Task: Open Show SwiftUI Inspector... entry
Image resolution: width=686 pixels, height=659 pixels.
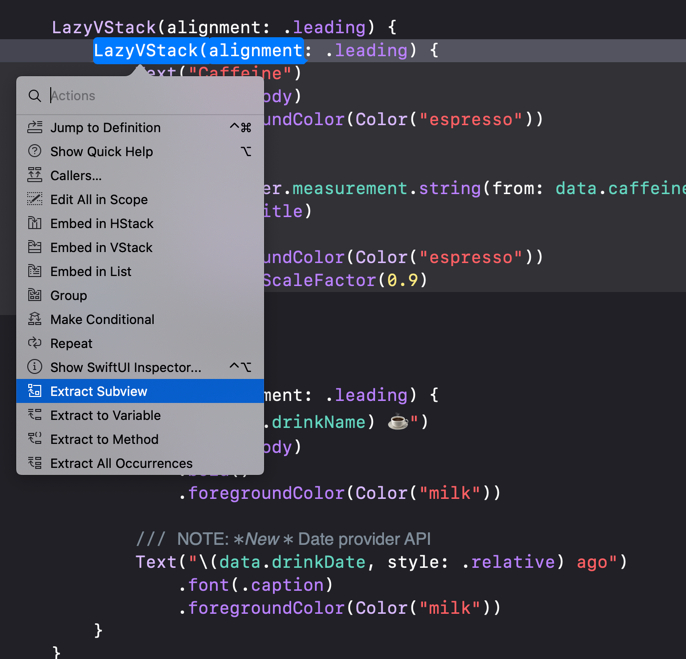Action: [140, 367]
